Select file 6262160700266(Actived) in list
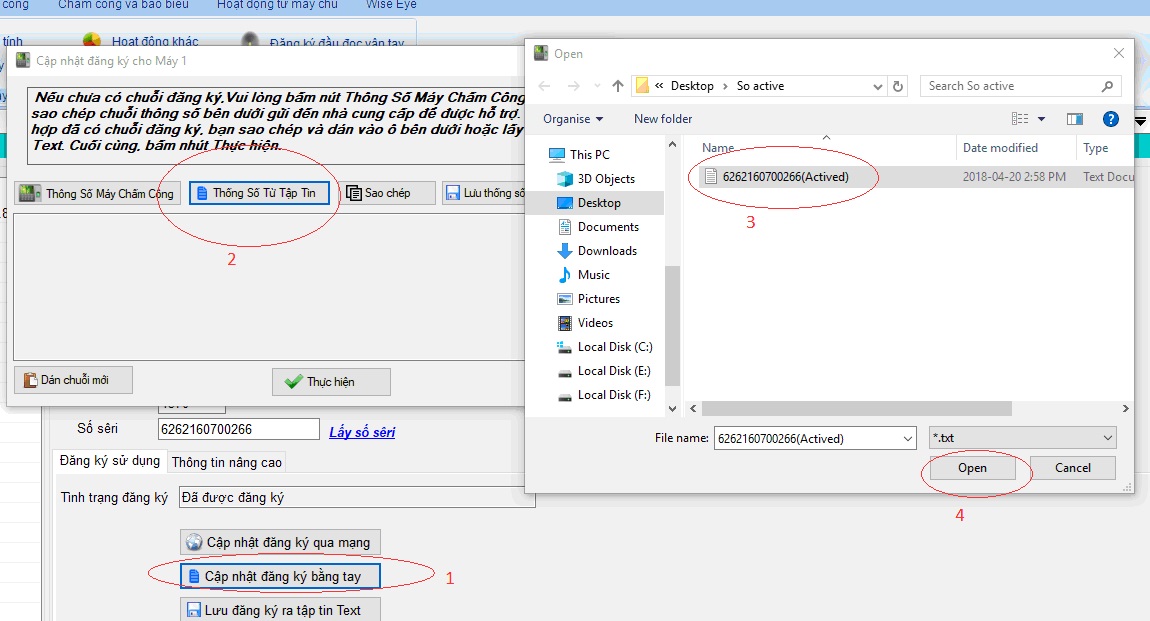The image size is (1150, 621). tap(784, 177)
